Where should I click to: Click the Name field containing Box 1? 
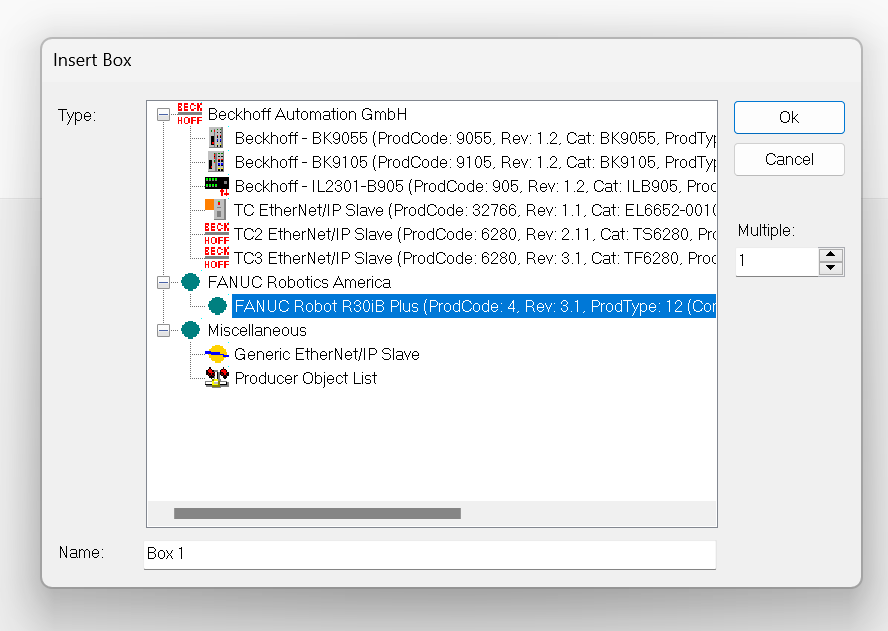coord(430,554)
